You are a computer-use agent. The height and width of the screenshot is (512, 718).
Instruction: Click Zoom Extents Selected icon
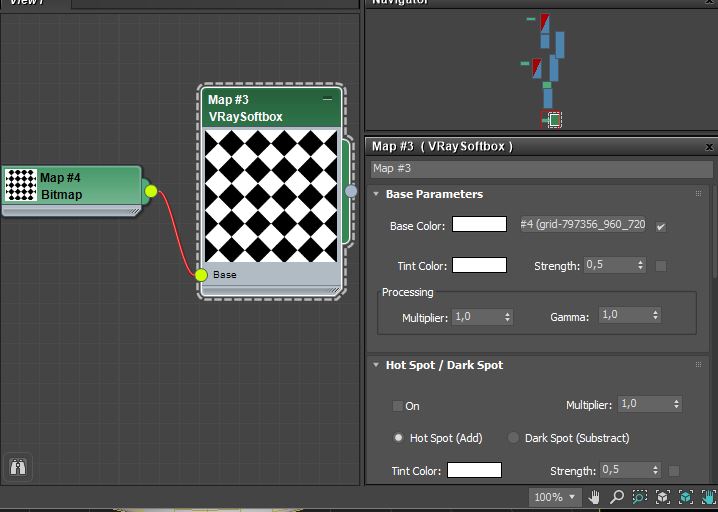686,497
